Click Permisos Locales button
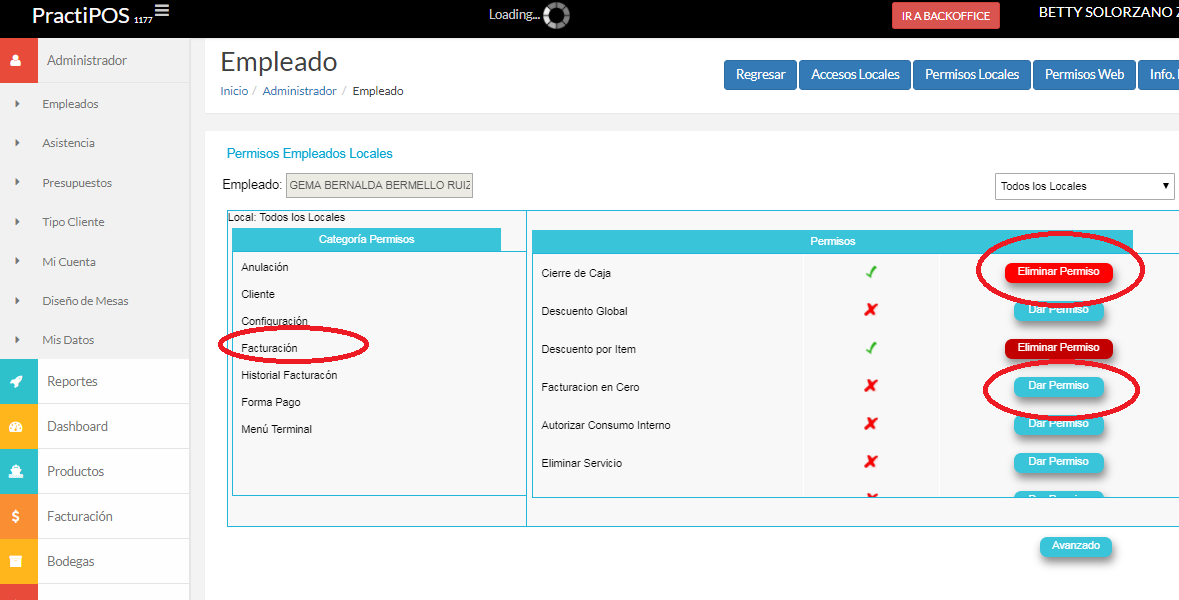This screenshot has height=600, width=1179. click(x=971, y=74)
